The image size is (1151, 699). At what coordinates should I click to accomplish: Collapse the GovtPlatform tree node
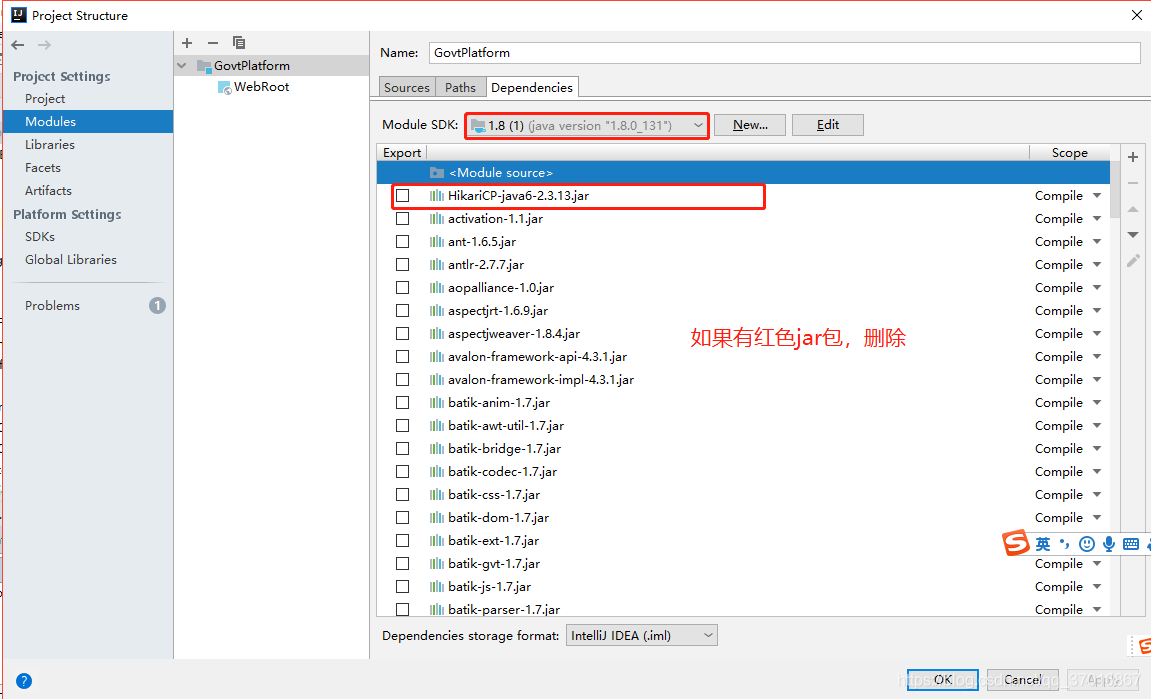tap(182, 66)
